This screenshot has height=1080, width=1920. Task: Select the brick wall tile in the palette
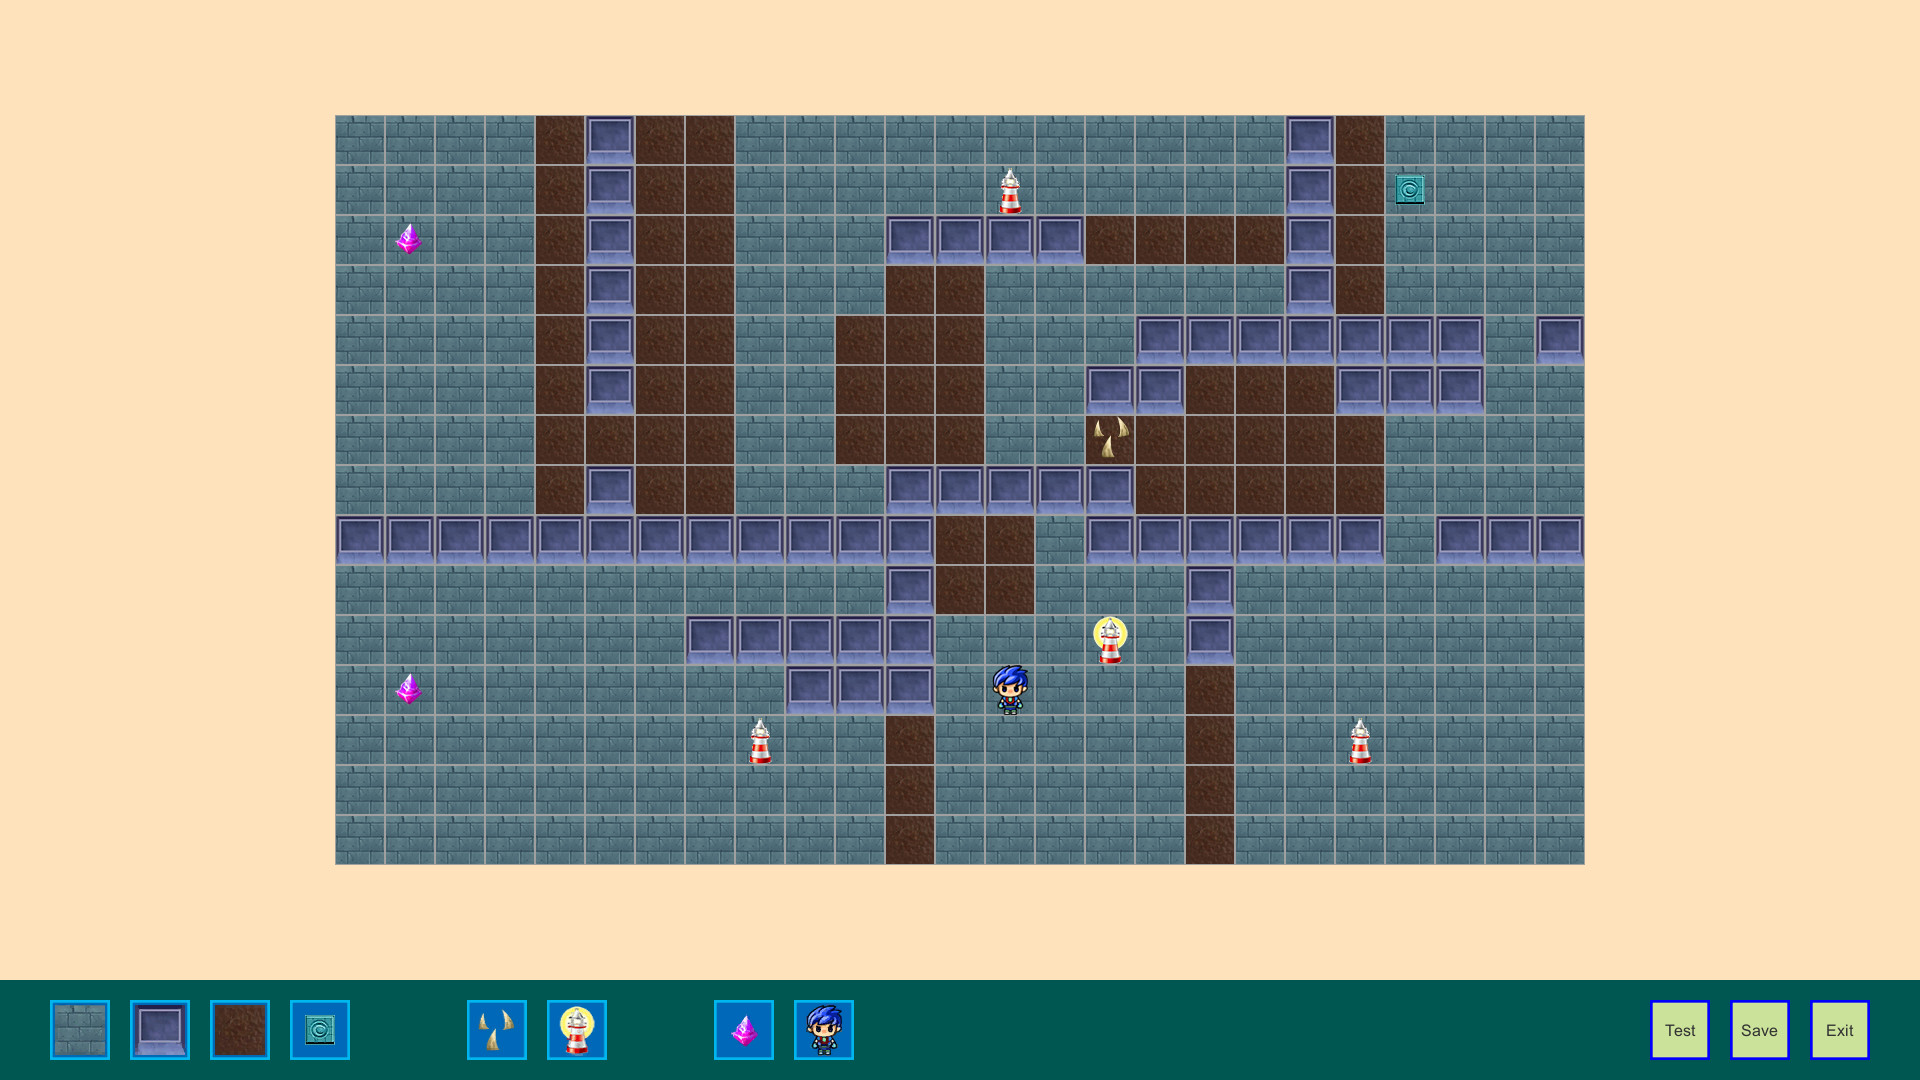click(80, 1029)
